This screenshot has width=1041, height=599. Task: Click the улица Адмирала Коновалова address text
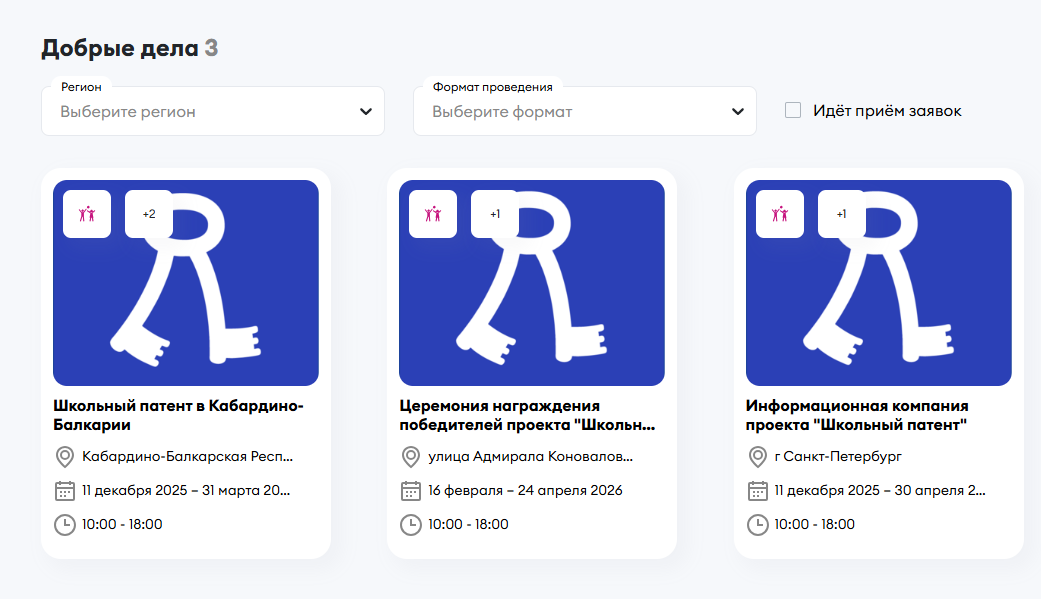pos(531,457)
